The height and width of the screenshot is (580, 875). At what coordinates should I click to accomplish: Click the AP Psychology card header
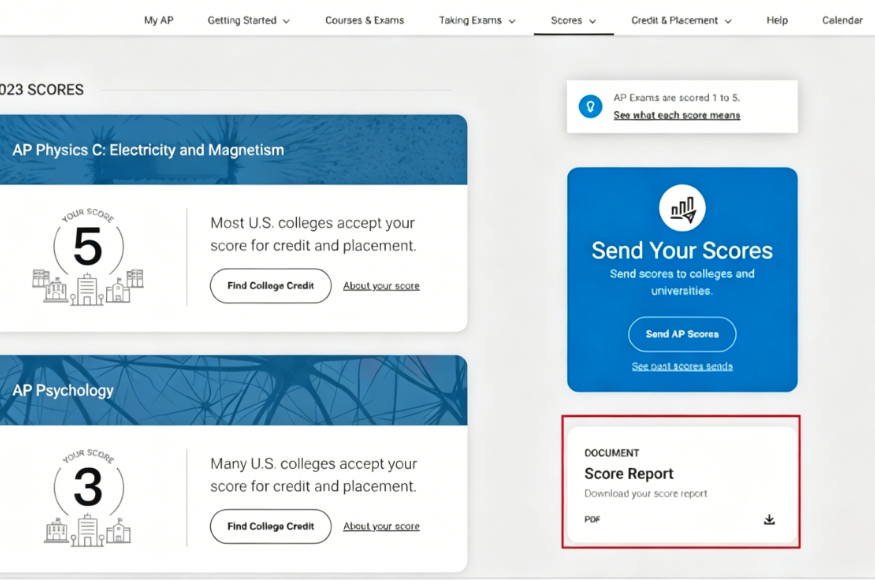pyautogui.click(x=233, y=390)
